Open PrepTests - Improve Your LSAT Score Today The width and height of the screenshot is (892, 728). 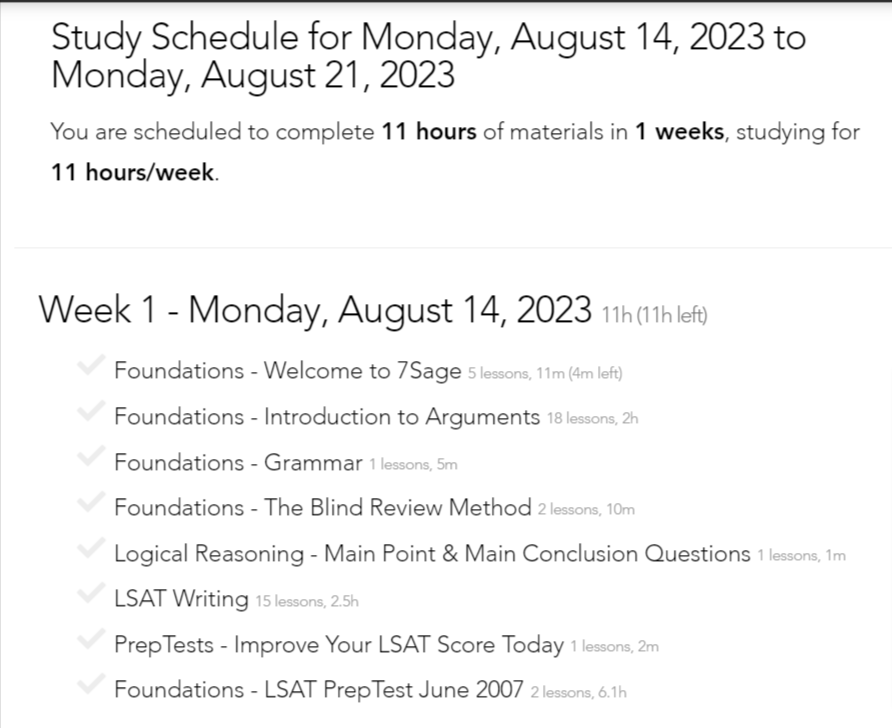tap(338, 645)
